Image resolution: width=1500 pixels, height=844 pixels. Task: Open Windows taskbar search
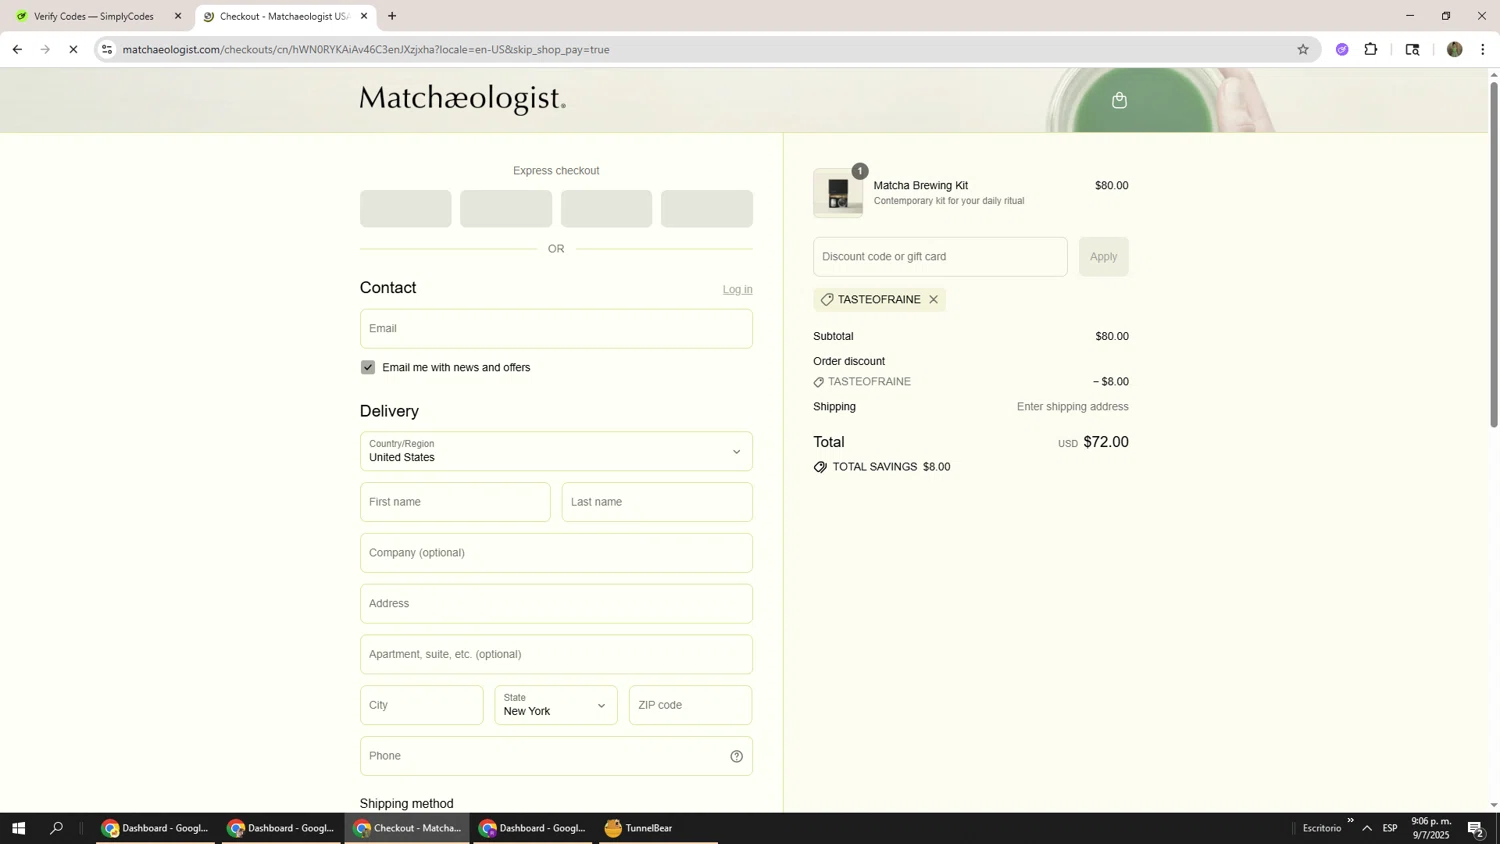(x=57, y=828)
